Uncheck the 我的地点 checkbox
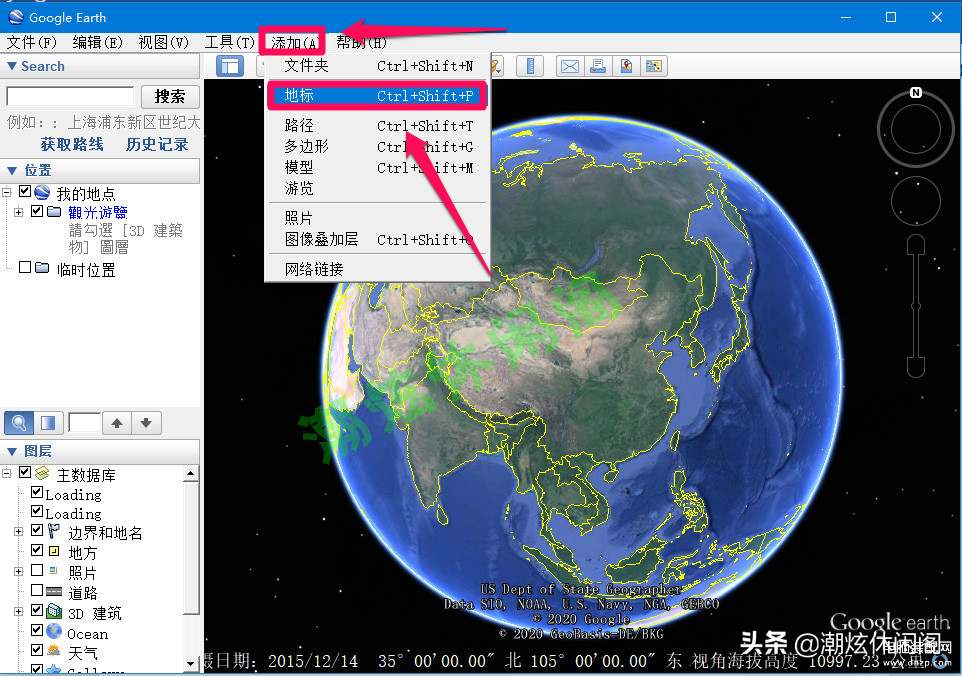 pyautogui.click(x=25, y=191)
